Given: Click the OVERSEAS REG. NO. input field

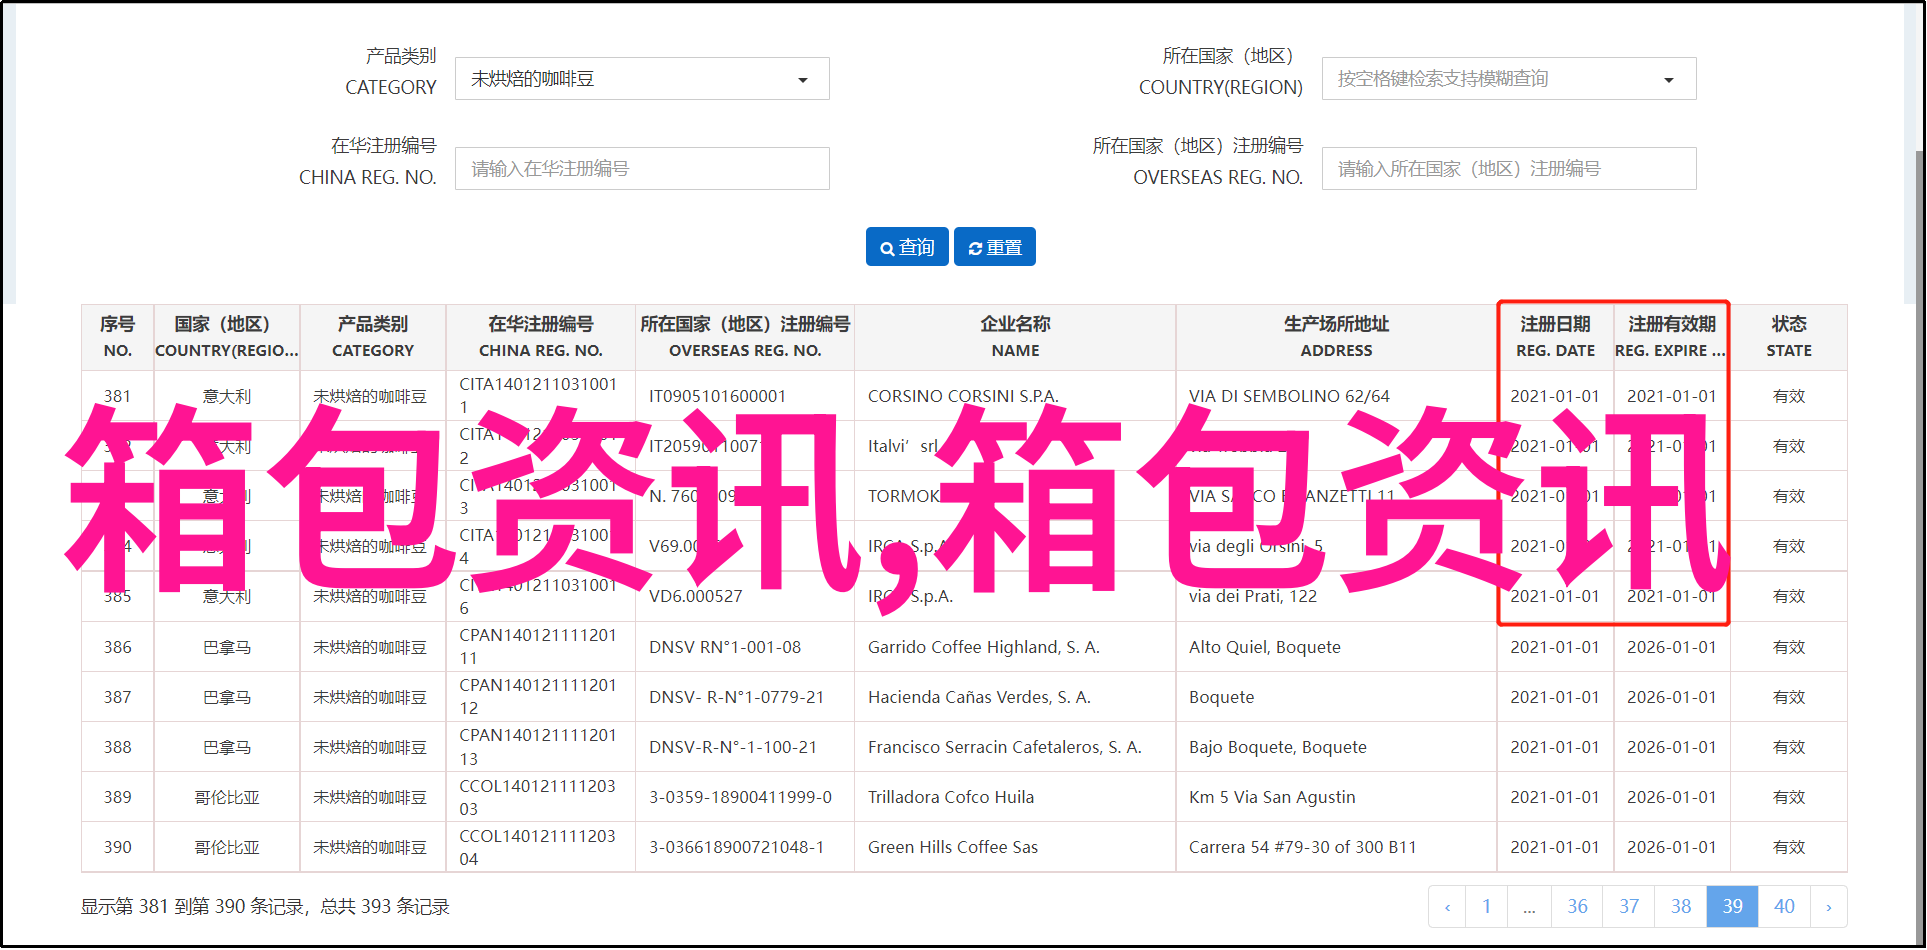Looking at the screenshot, I should [x=1509, y=169].
